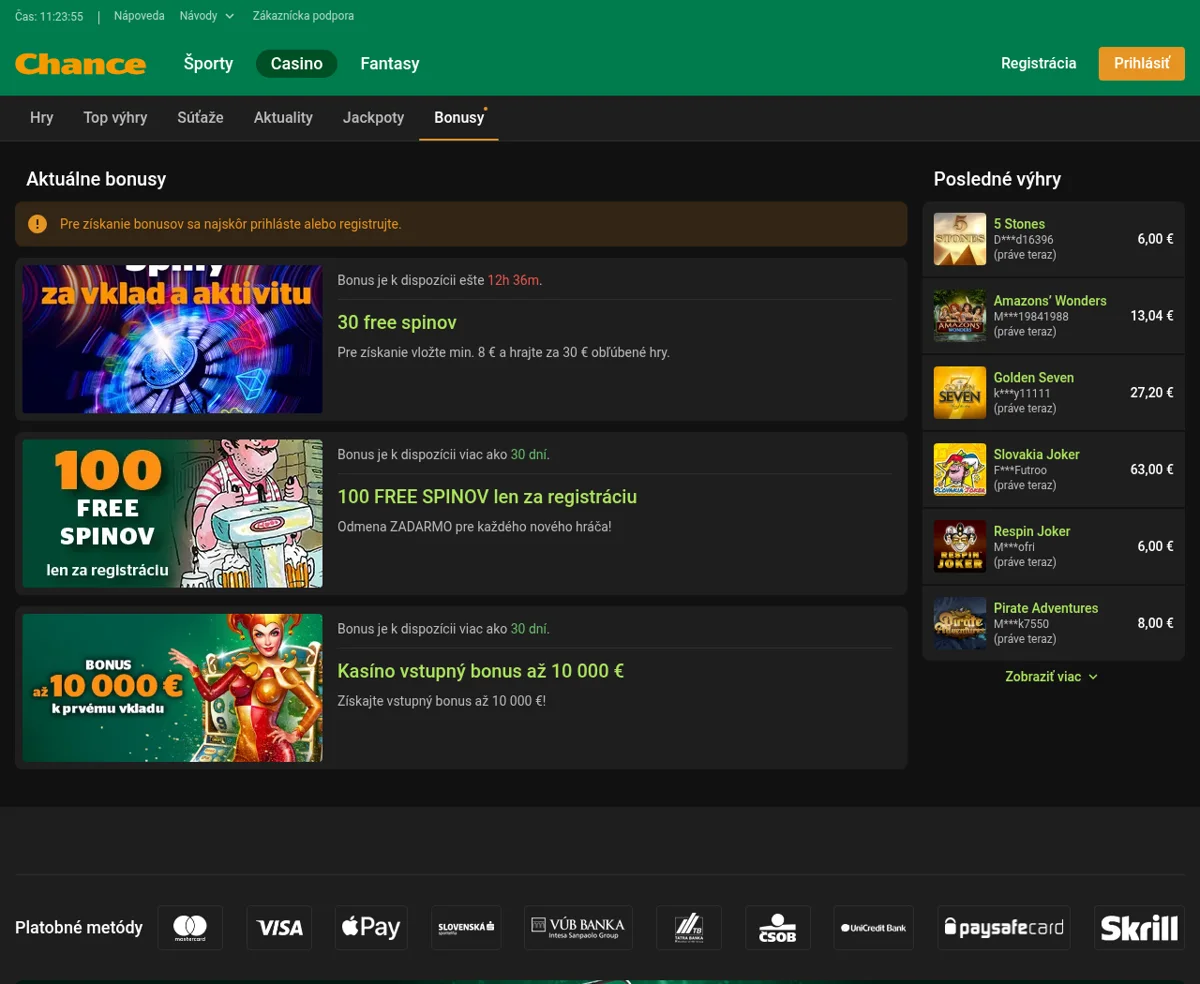The width and height of the screenshot is (1200, 984).
Task: Open Kasíno vstupný bonus až 10 000 € title
Action: [481, 671]
